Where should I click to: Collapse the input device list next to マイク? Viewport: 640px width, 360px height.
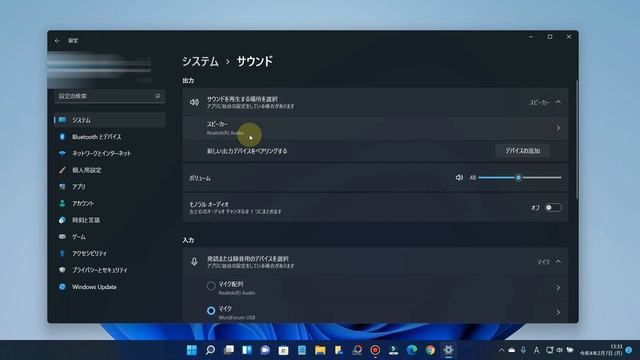click(x=558, y=262)
